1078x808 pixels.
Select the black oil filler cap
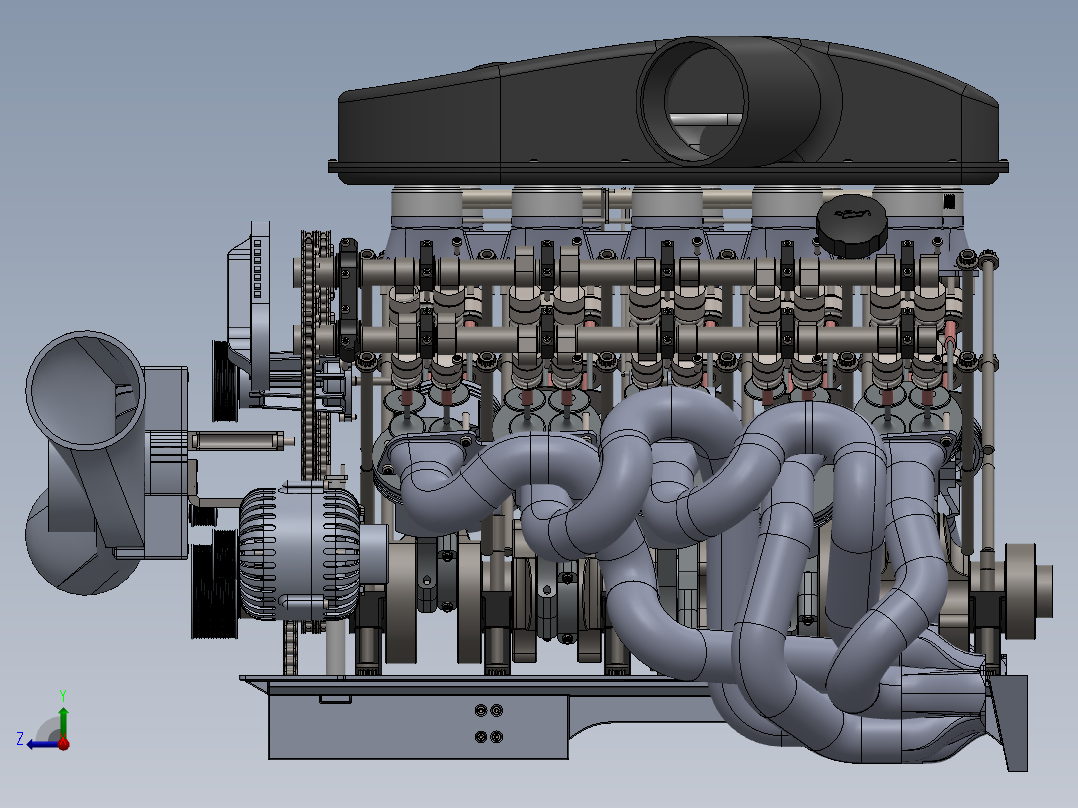(852, 226)
